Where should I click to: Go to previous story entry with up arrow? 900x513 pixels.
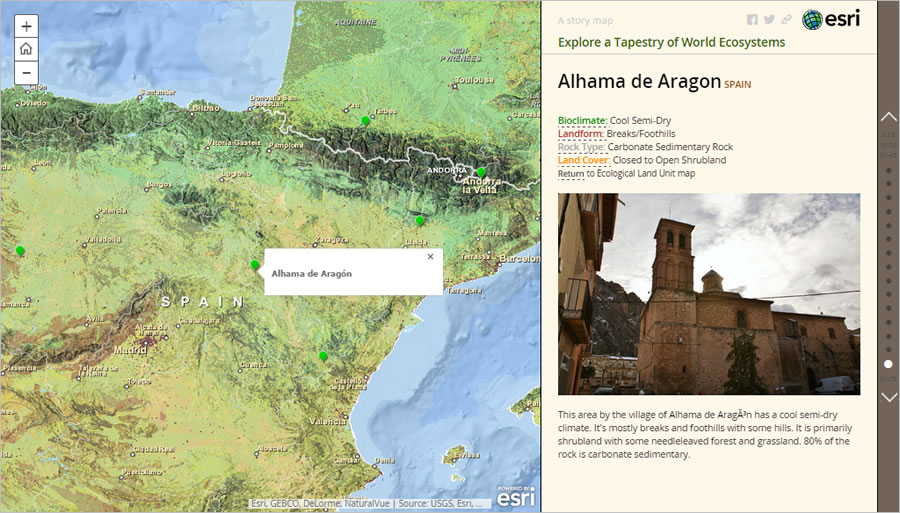coord(889,117)
